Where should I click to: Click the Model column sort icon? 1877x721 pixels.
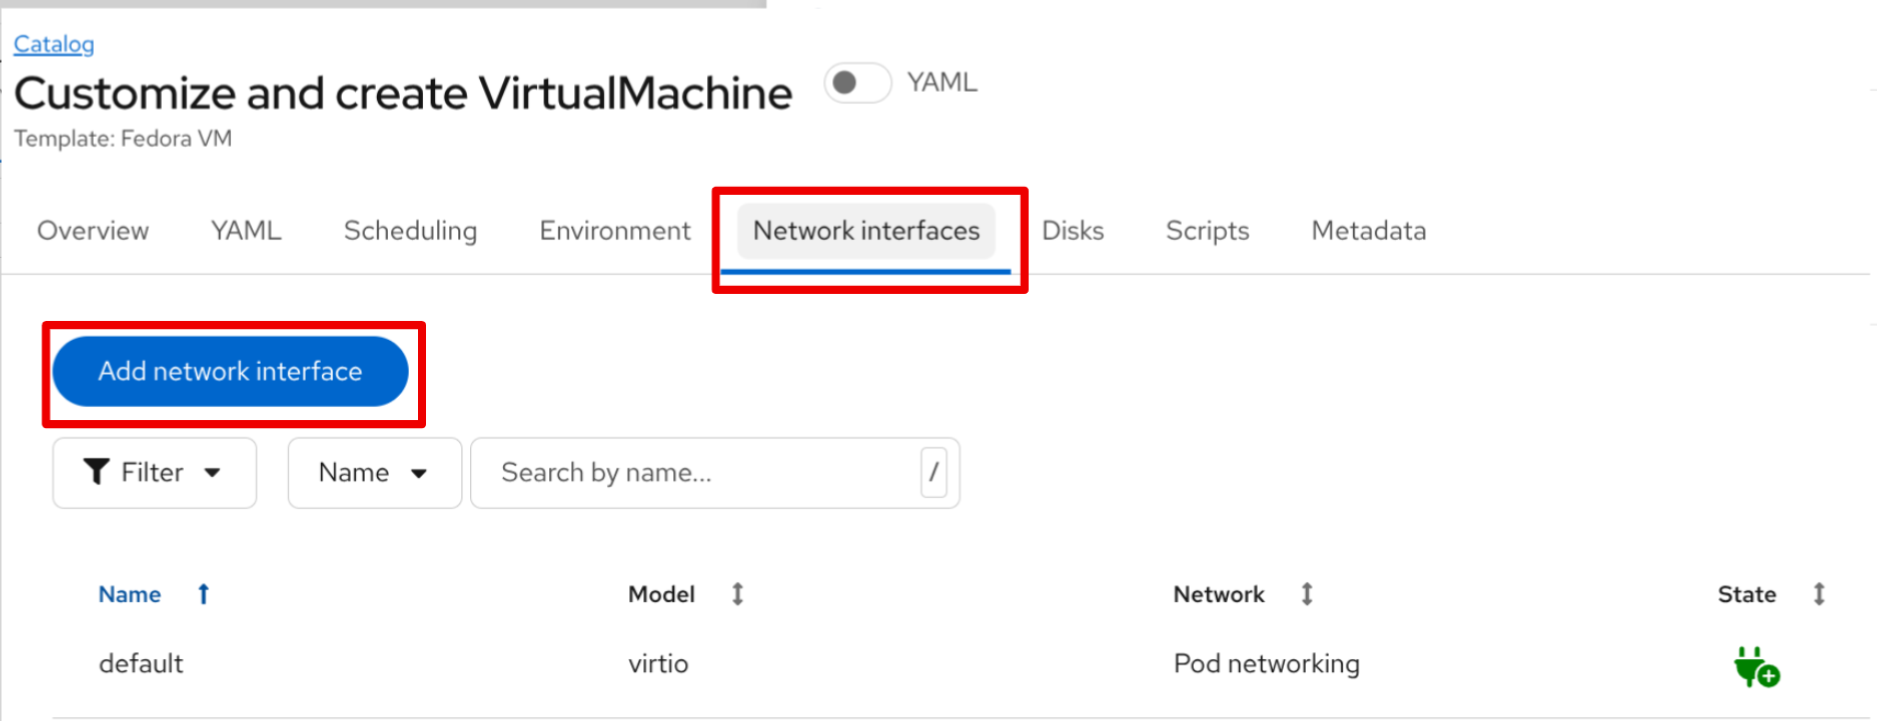(x=737, y=594)
